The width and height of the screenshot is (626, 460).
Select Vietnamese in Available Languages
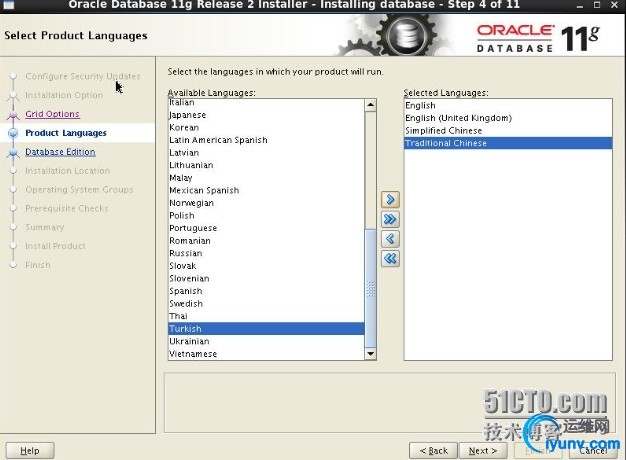click(x=266, y=354)
